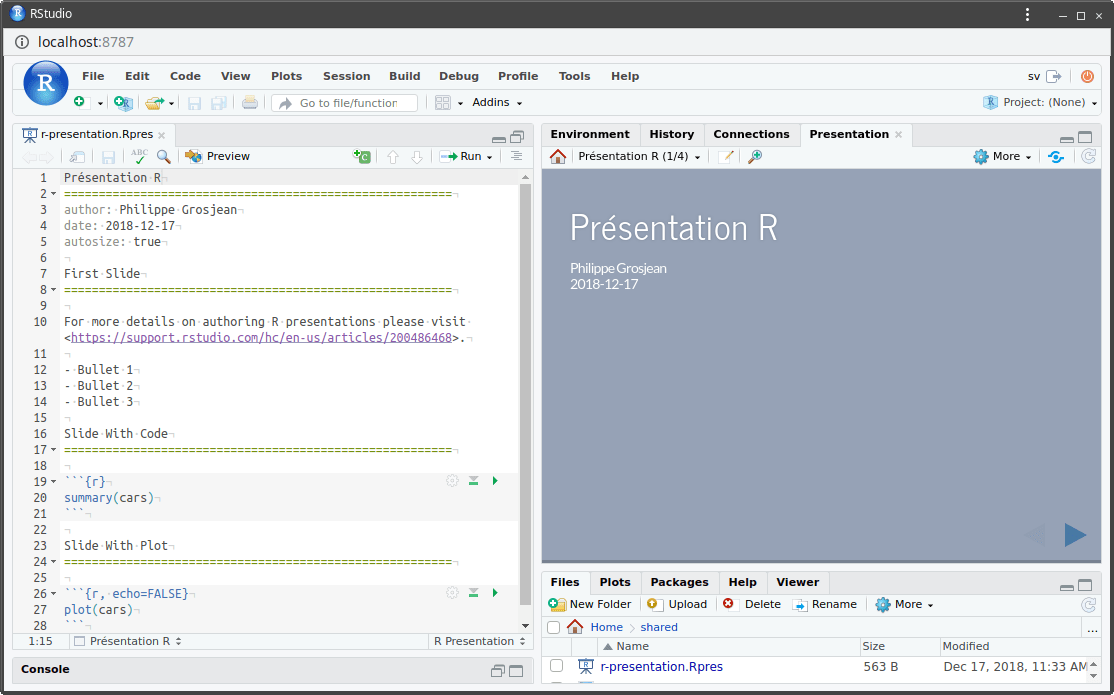Click the refresh presentation icon
1114x695 pixels.
(x=1088, y=156)
